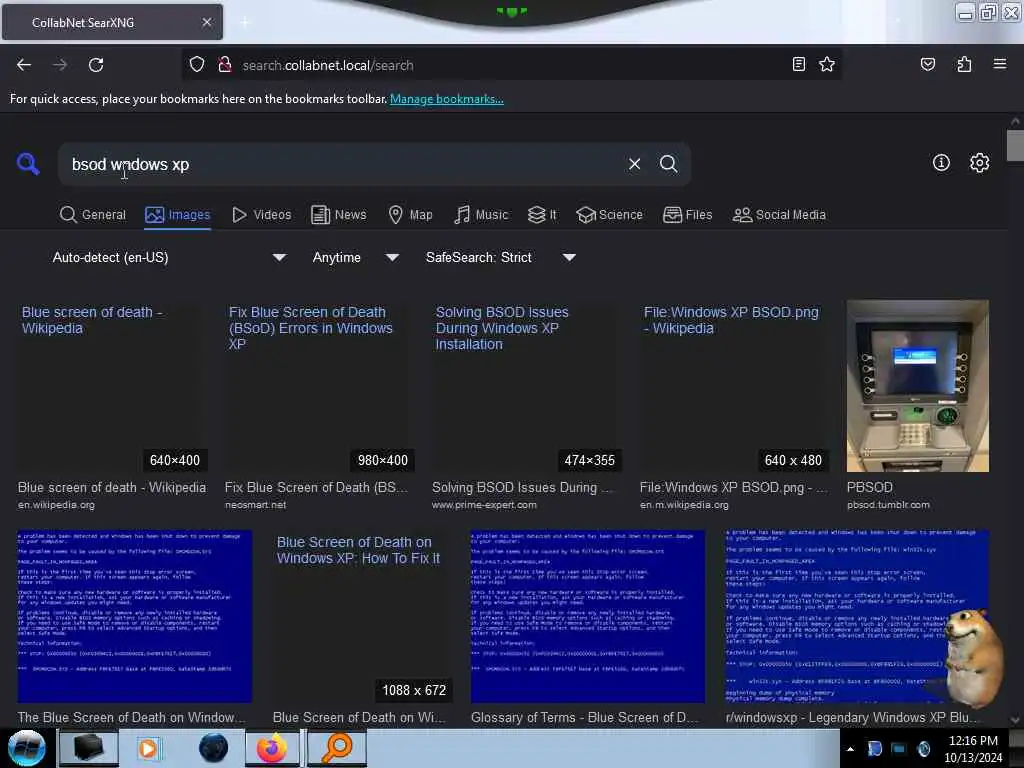
Task: Switch to the News tab
Action: (x=339, y=215)
